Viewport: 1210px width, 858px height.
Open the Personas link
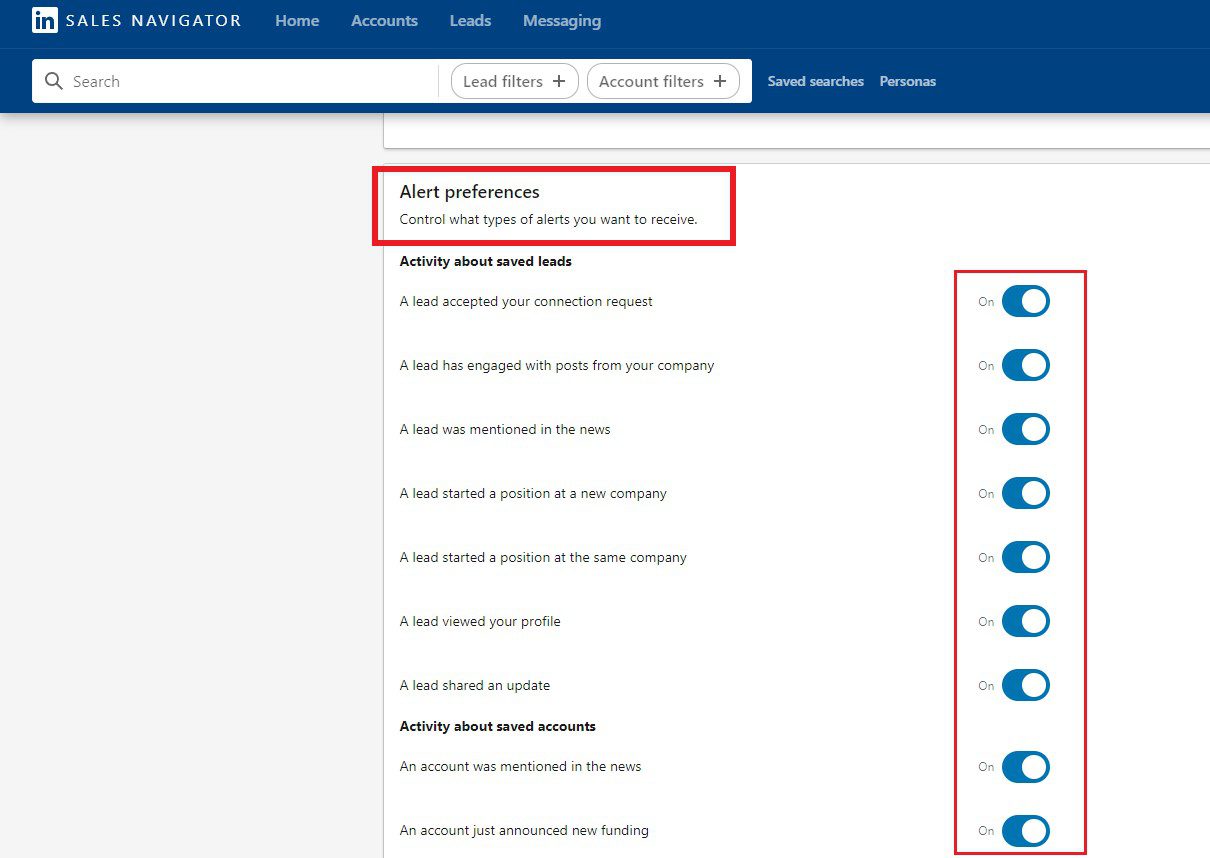click(x=907, y=81)
